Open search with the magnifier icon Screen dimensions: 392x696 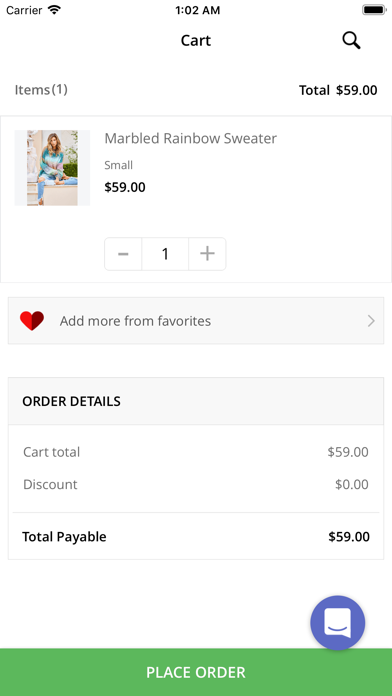coord(351,40)
